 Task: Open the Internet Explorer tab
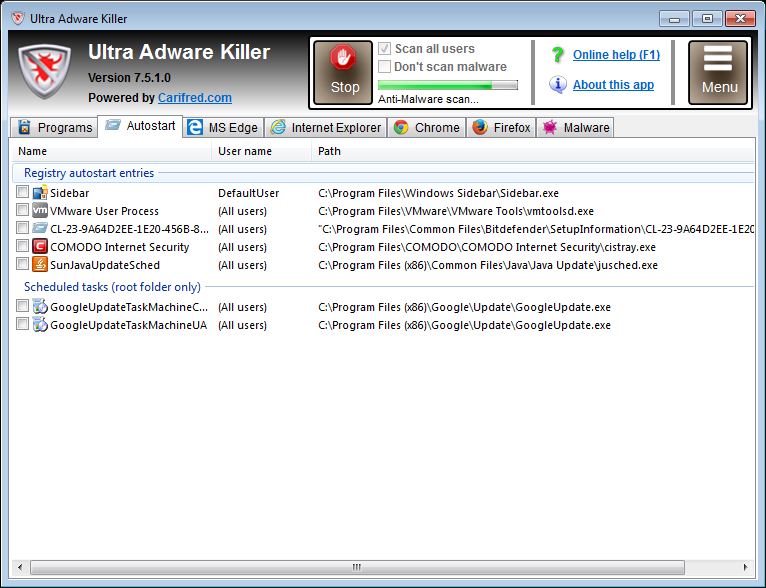pos(326,127)
